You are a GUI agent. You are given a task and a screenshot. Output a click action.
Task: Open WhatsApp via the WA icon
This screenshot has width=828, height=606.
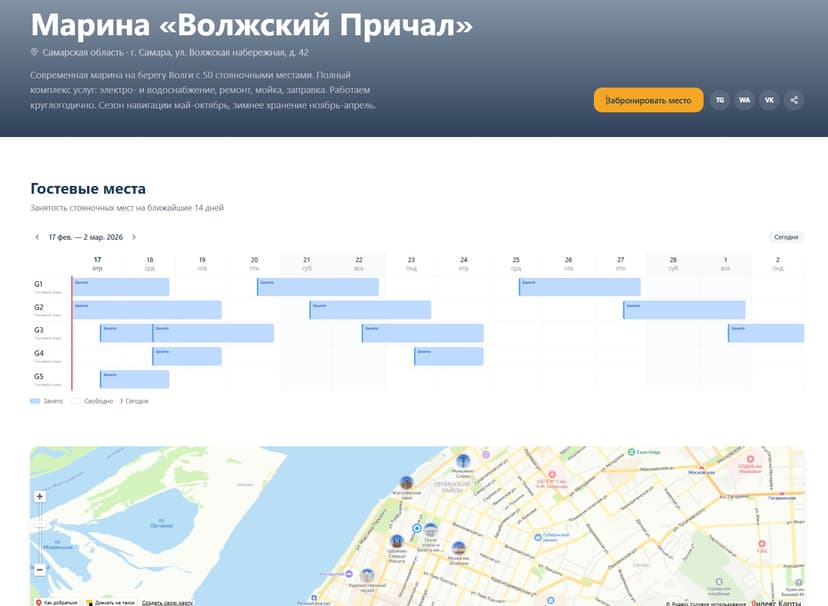point(745,100)
